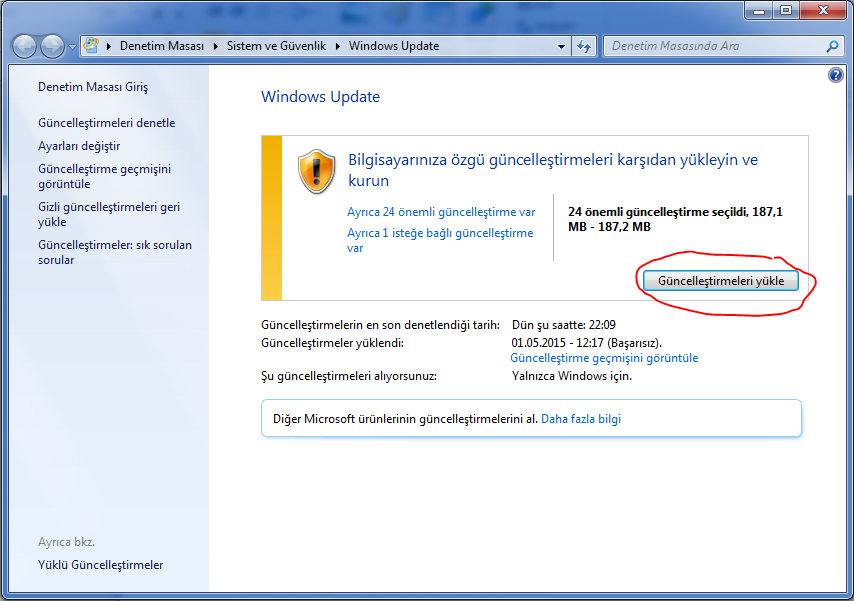854x601 pixels.
Task: Click the Control Panel icon in address bar
Action: point(91,46)
